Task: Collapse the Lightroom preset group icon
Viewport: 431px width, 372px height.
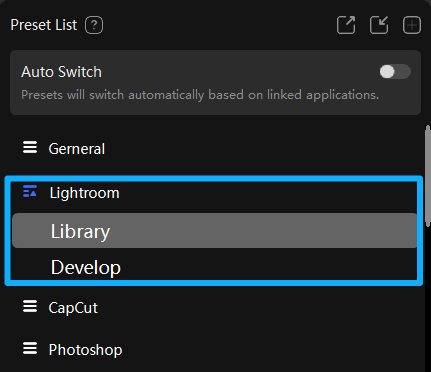Action: (x=30, y=192)
